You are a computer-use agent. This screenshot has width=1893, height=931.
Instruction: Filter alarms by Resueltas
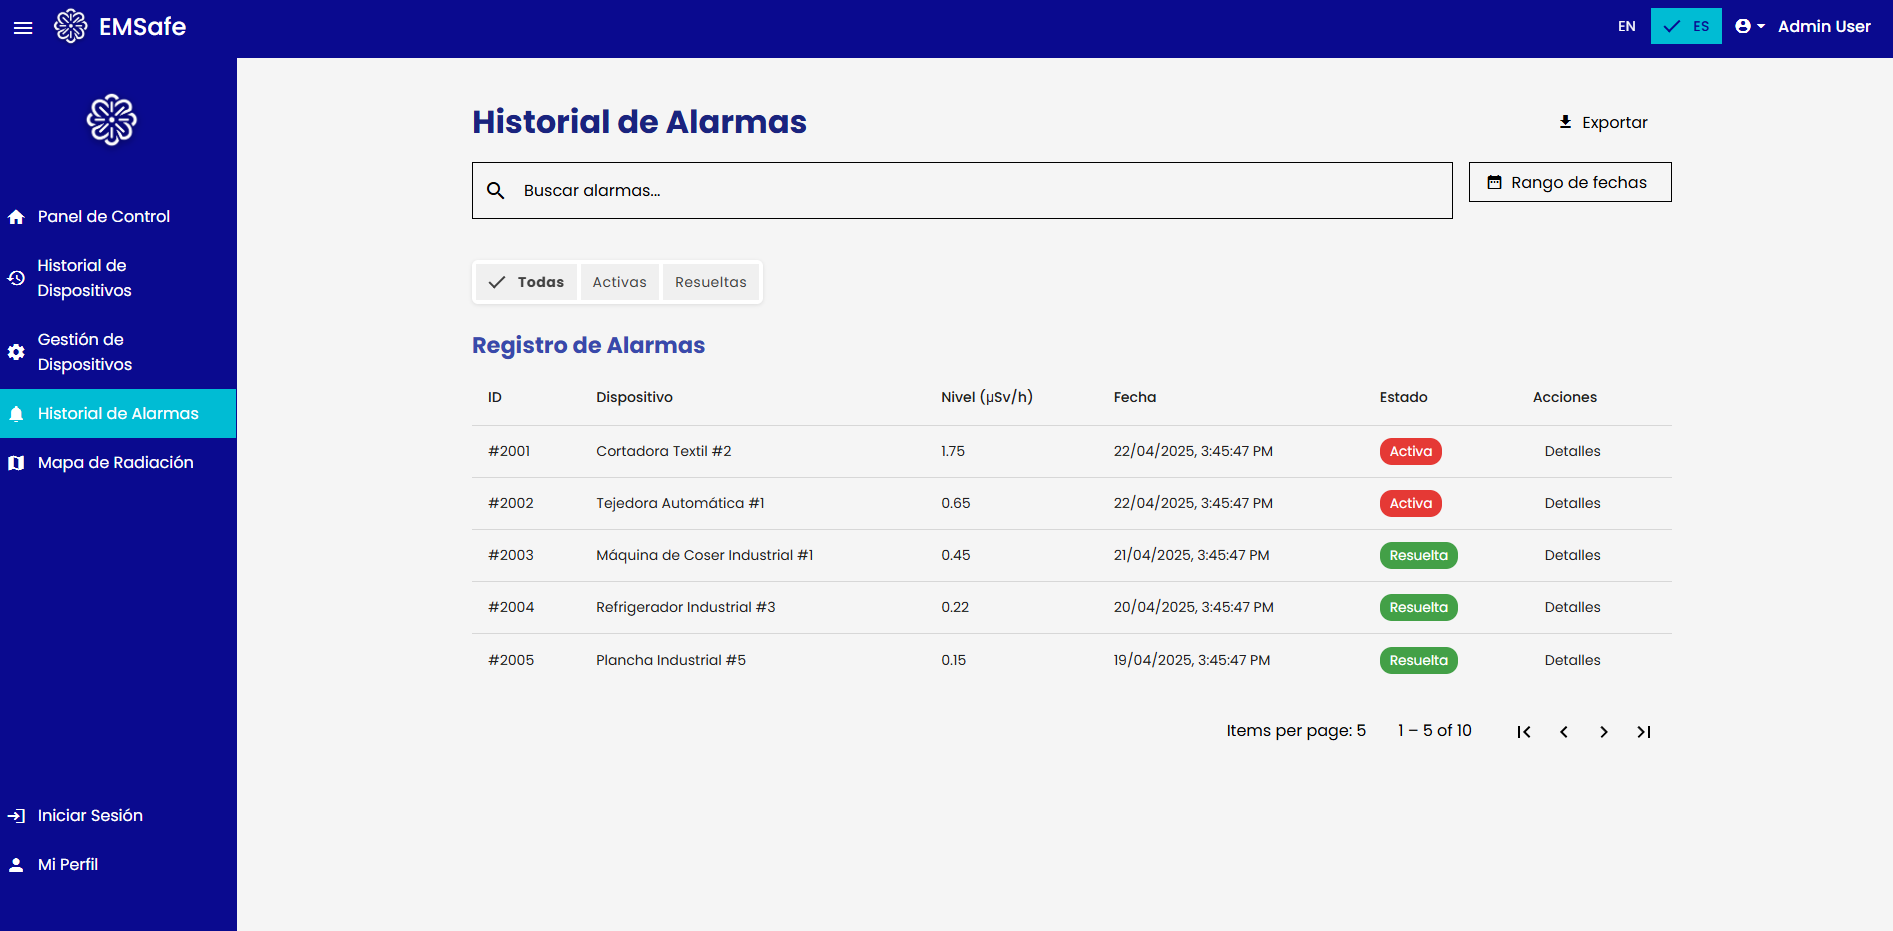(711, 282)
